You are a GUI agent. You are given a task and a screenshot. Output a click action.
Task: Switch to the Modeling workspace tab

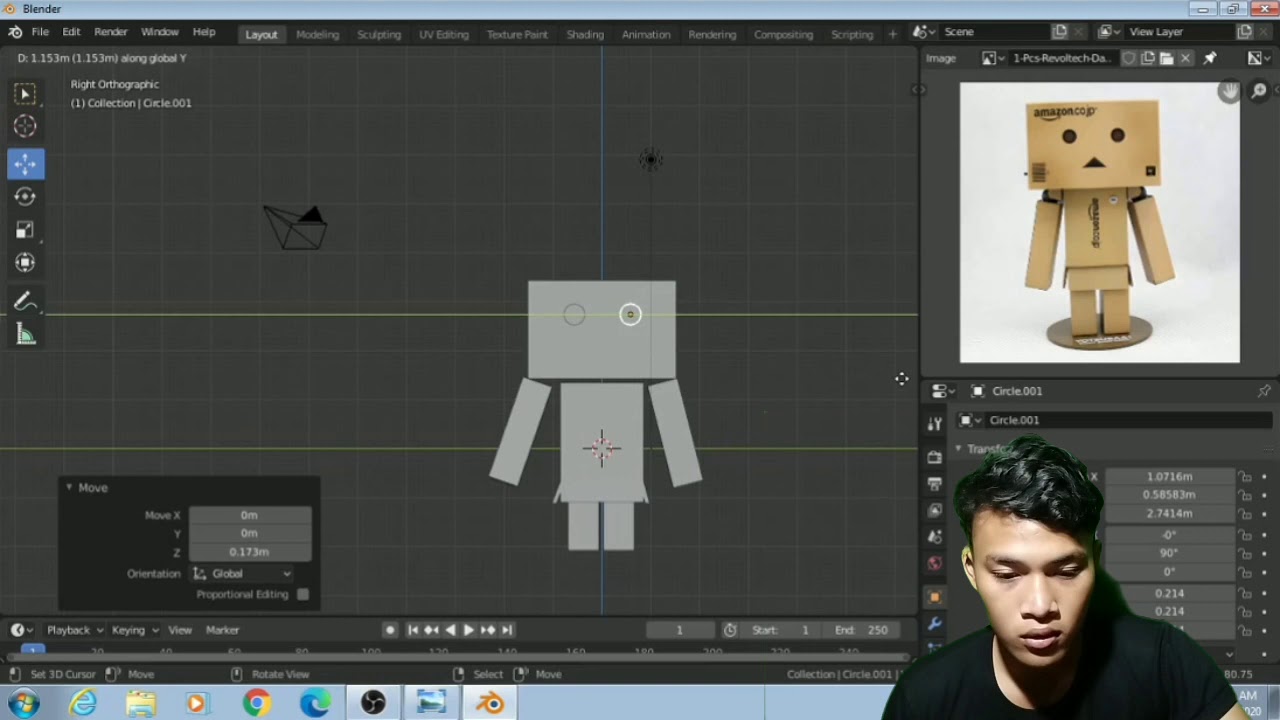[317, 34]
